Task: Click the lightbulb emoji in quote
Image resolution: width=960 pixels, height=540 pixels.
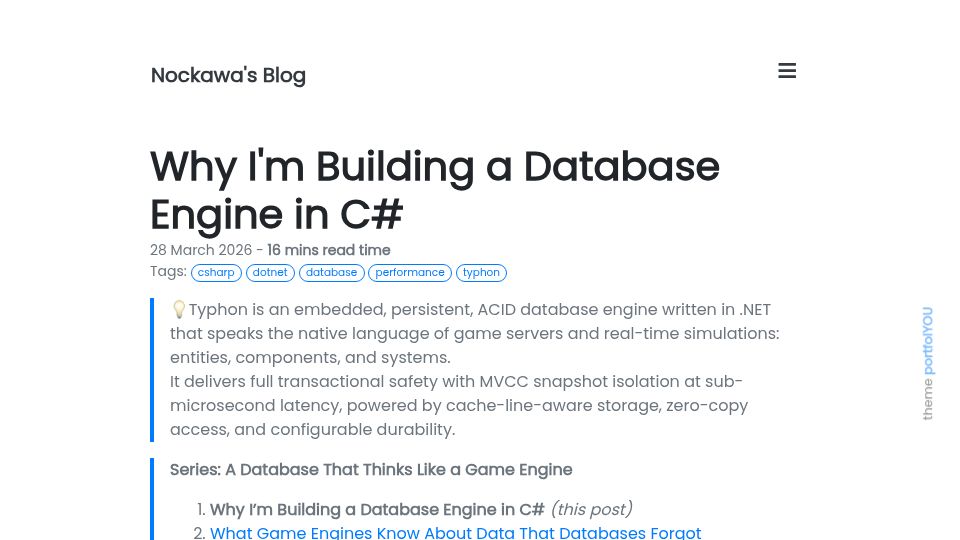Action: click(x=178, y=309)
